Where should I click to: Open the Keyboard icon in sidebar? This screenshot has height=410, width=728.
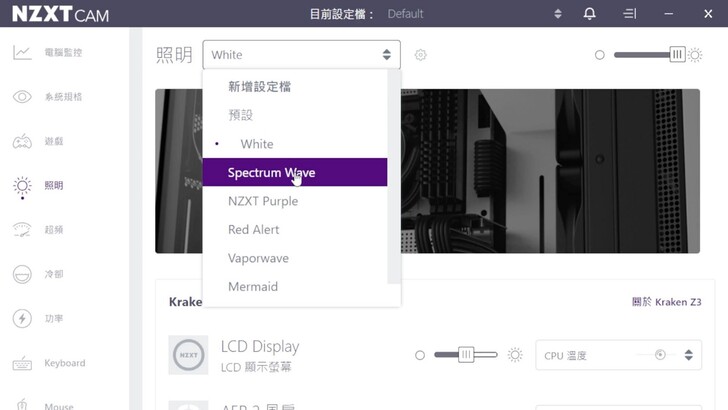coord(22,363)
